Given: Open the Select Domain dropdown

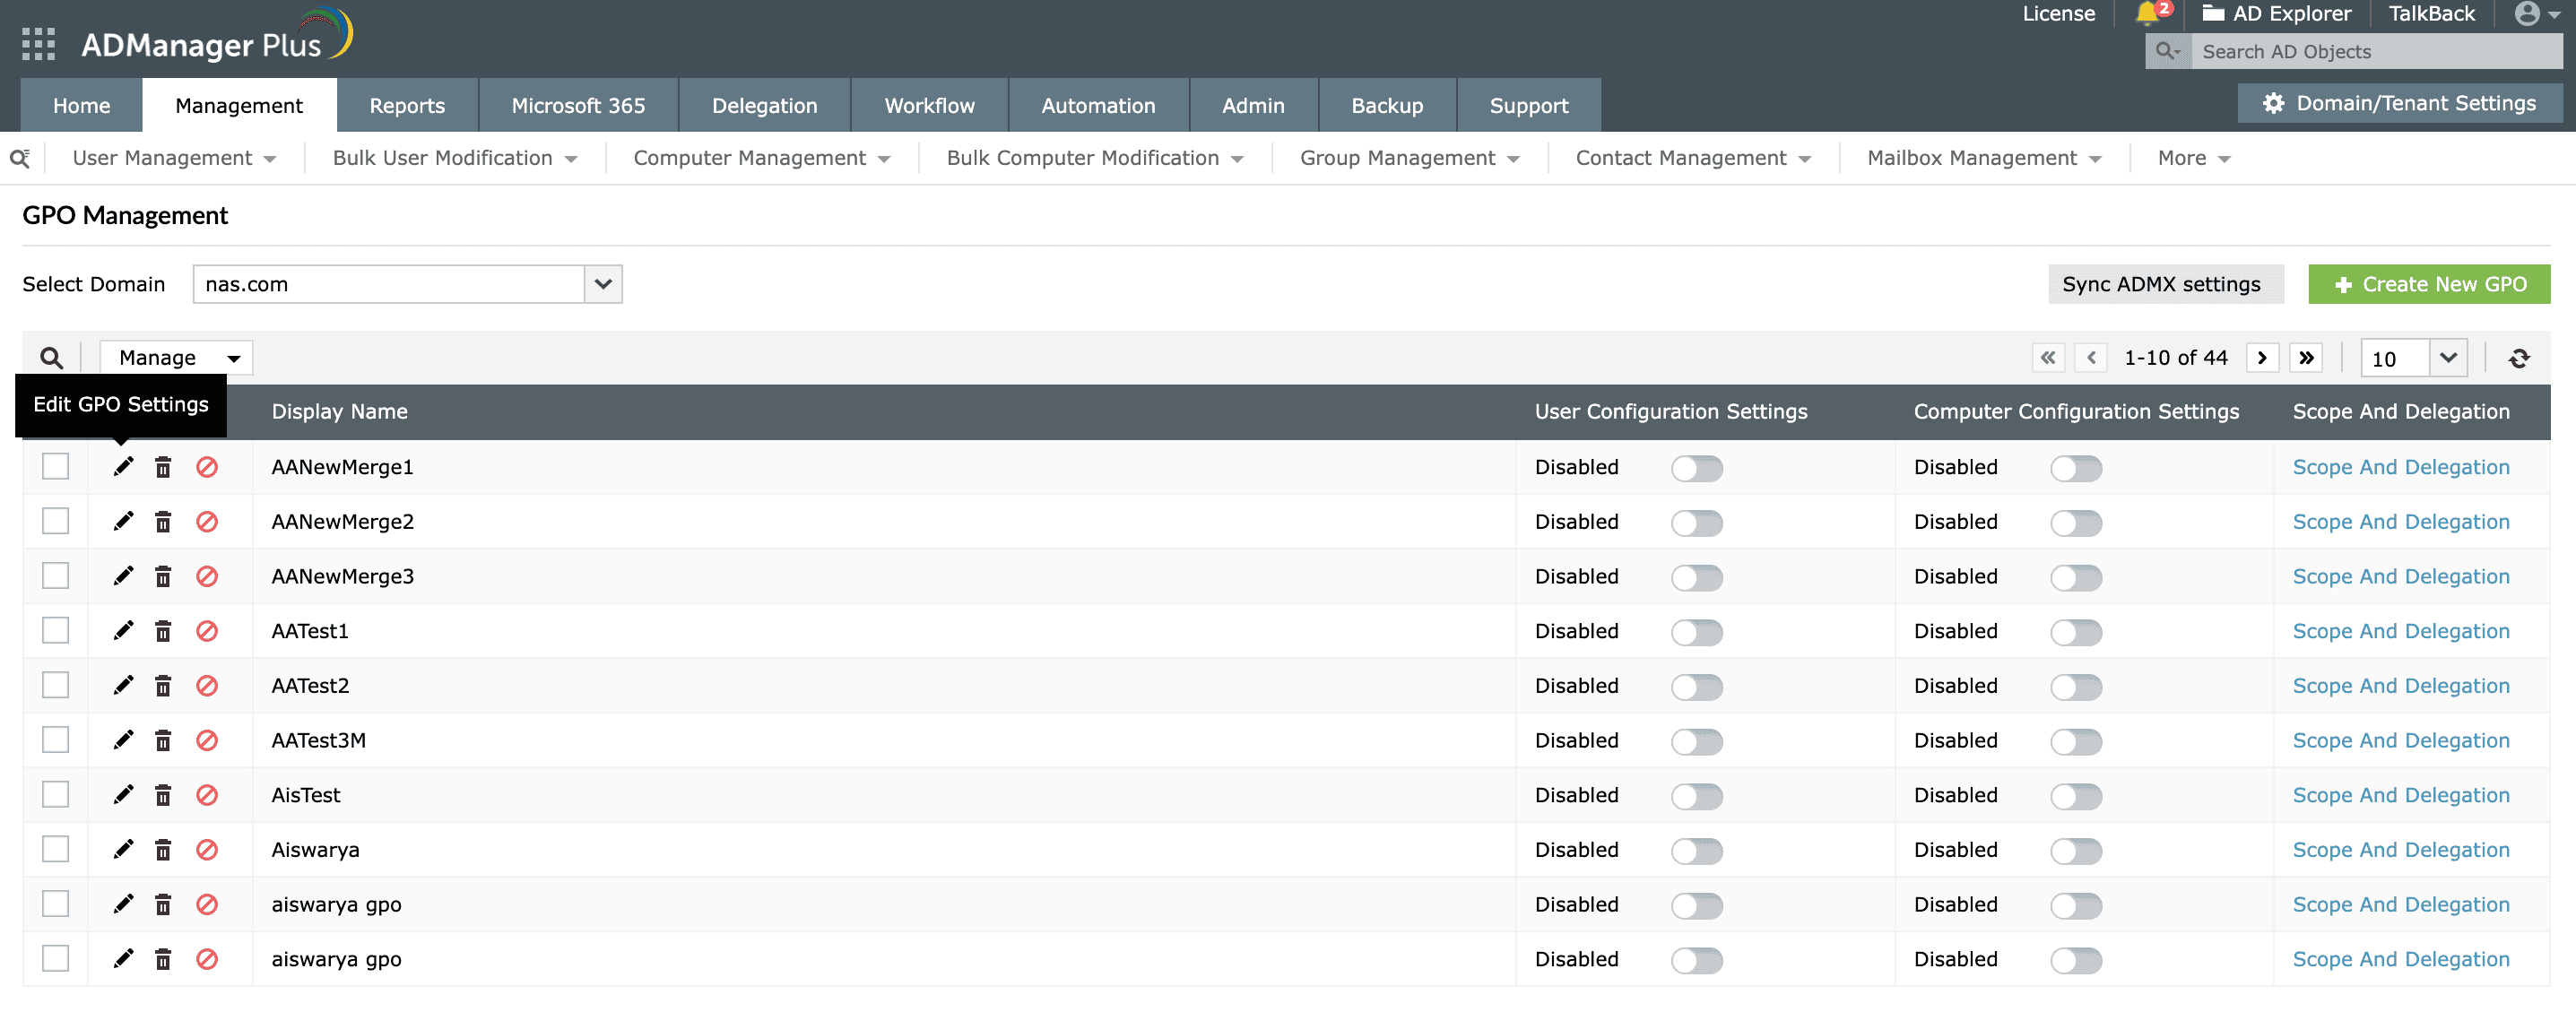Looking at the screenshot, I should (x=601, y=284).
